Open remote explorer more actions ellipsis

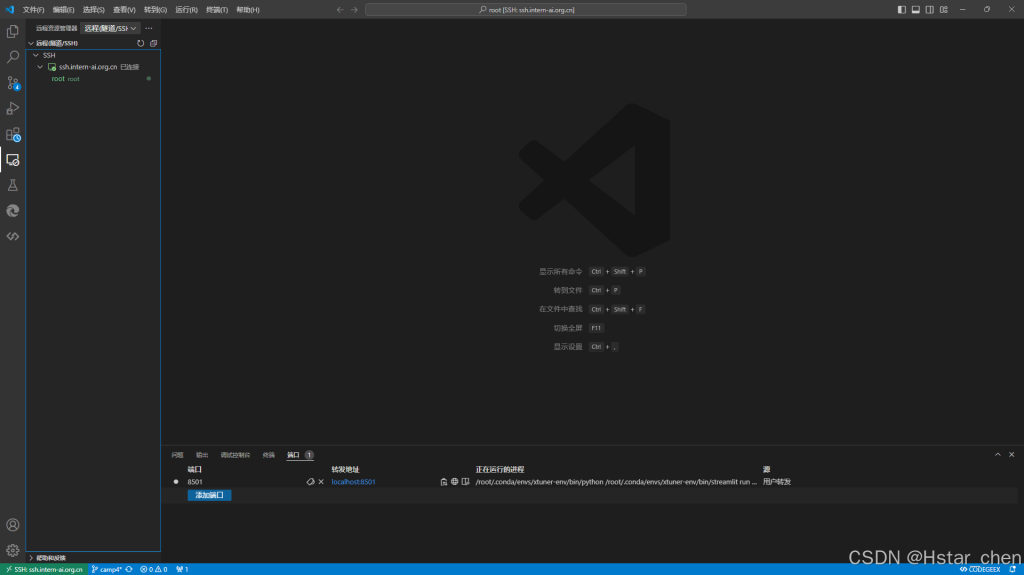(x=149, y=28)
